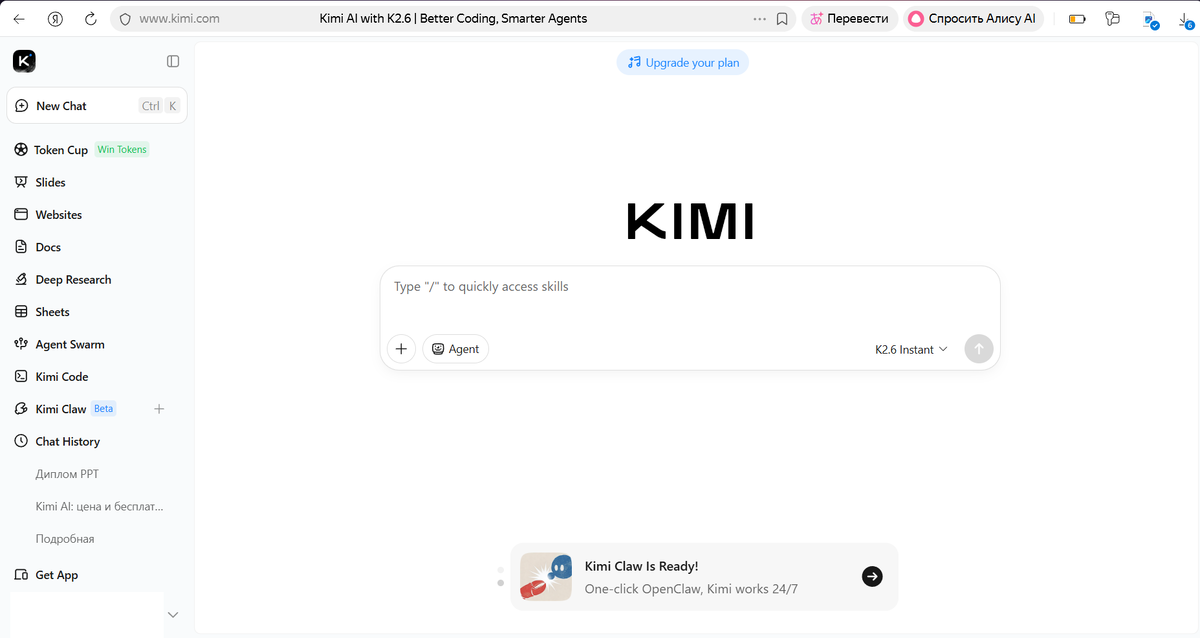Click the Yandex Я browser button

[x=56, y=18]
